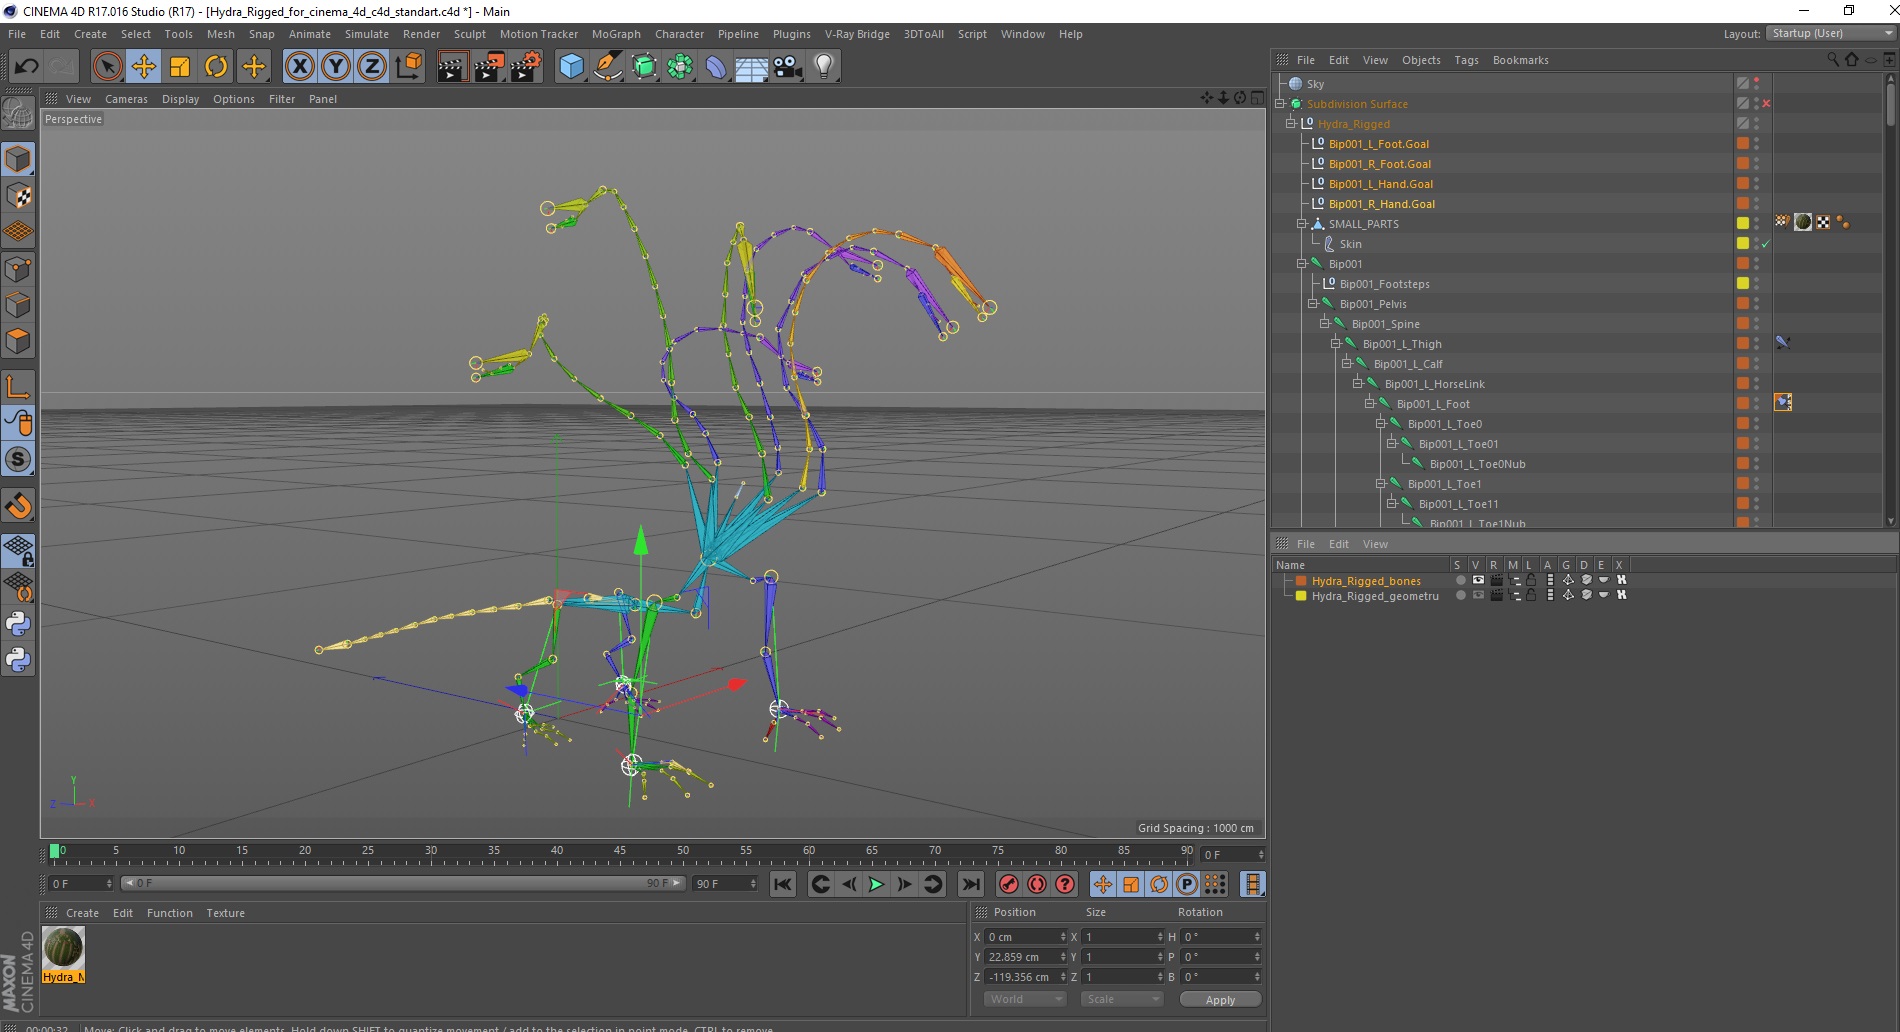
Task: Add a Camera object
Action: (788, 67)
